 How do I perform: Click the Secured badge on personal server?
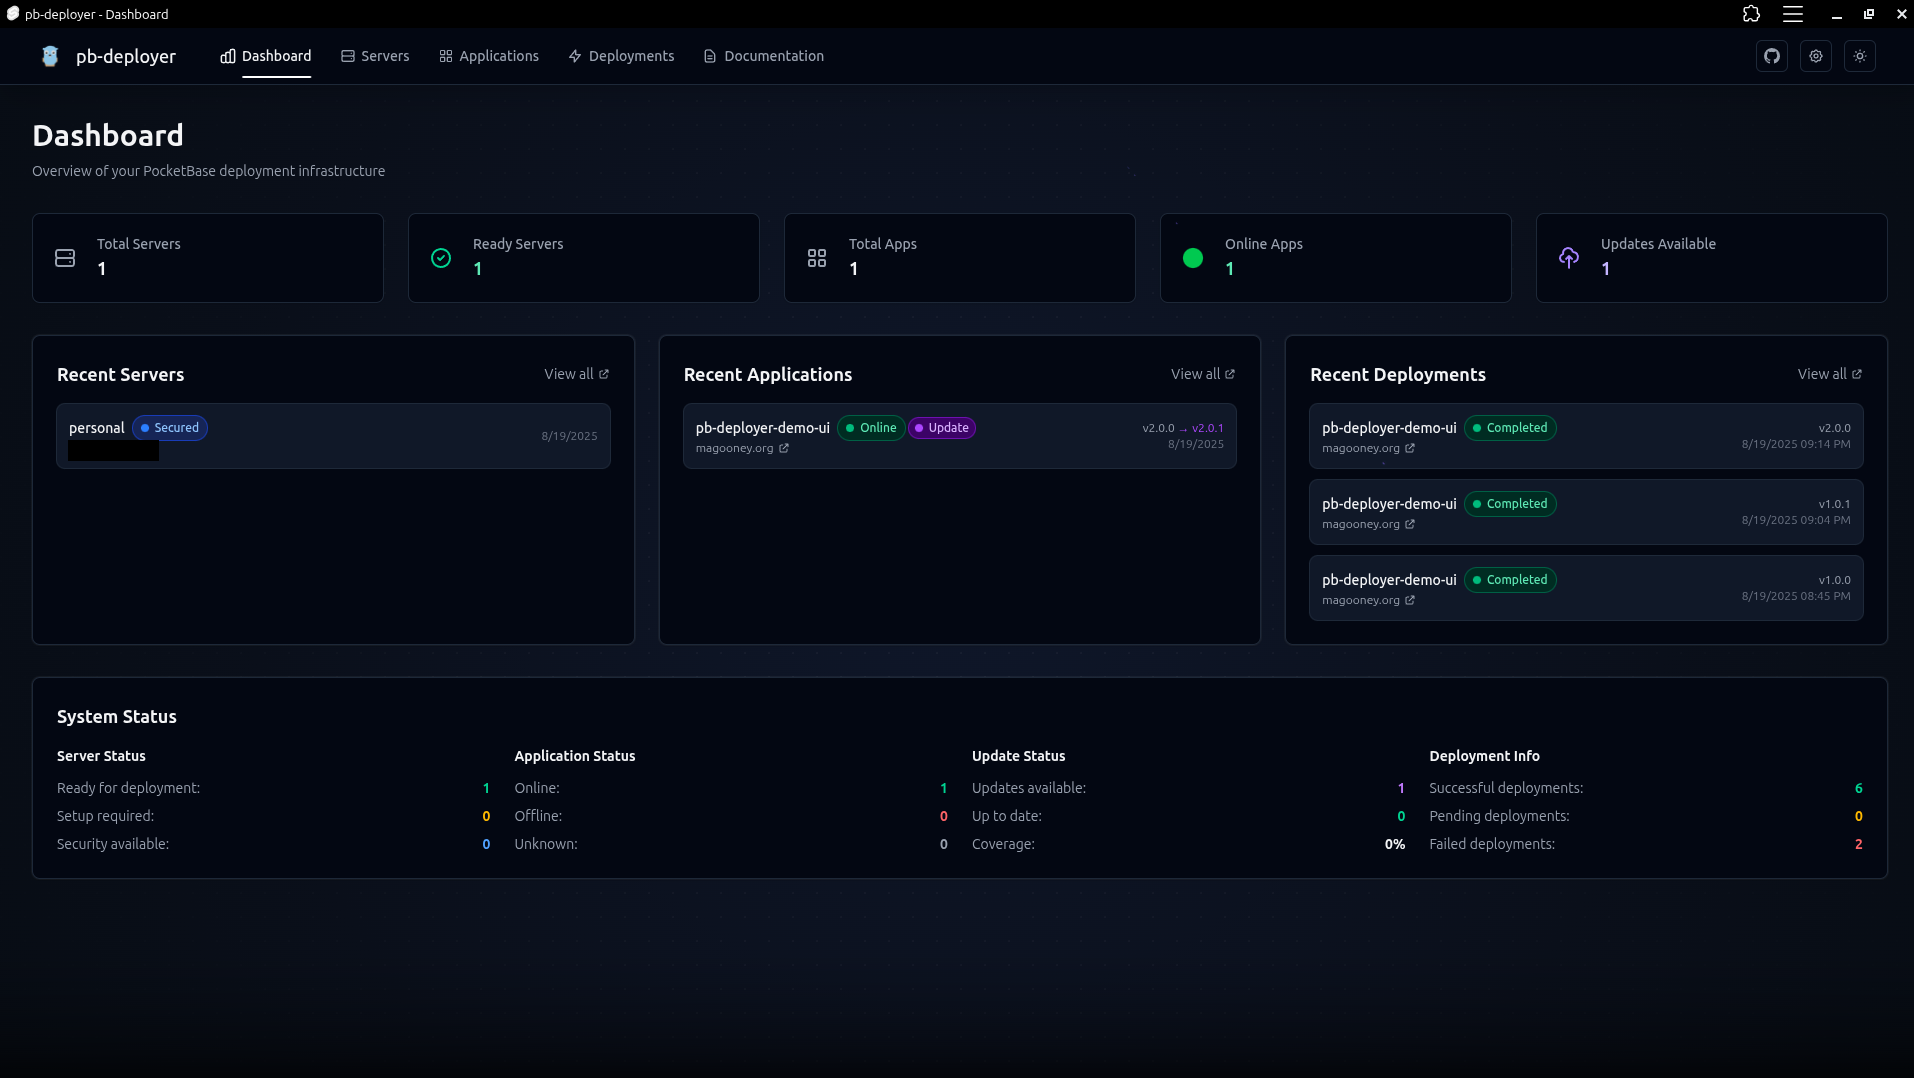coord(170,428)
